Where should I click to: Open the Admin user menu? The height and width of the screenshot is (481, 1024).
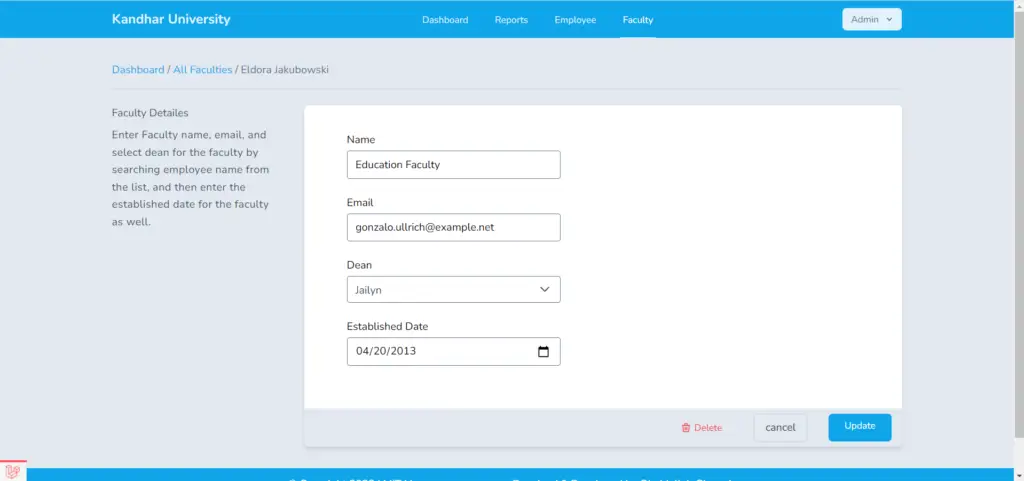tap(871, 20)
